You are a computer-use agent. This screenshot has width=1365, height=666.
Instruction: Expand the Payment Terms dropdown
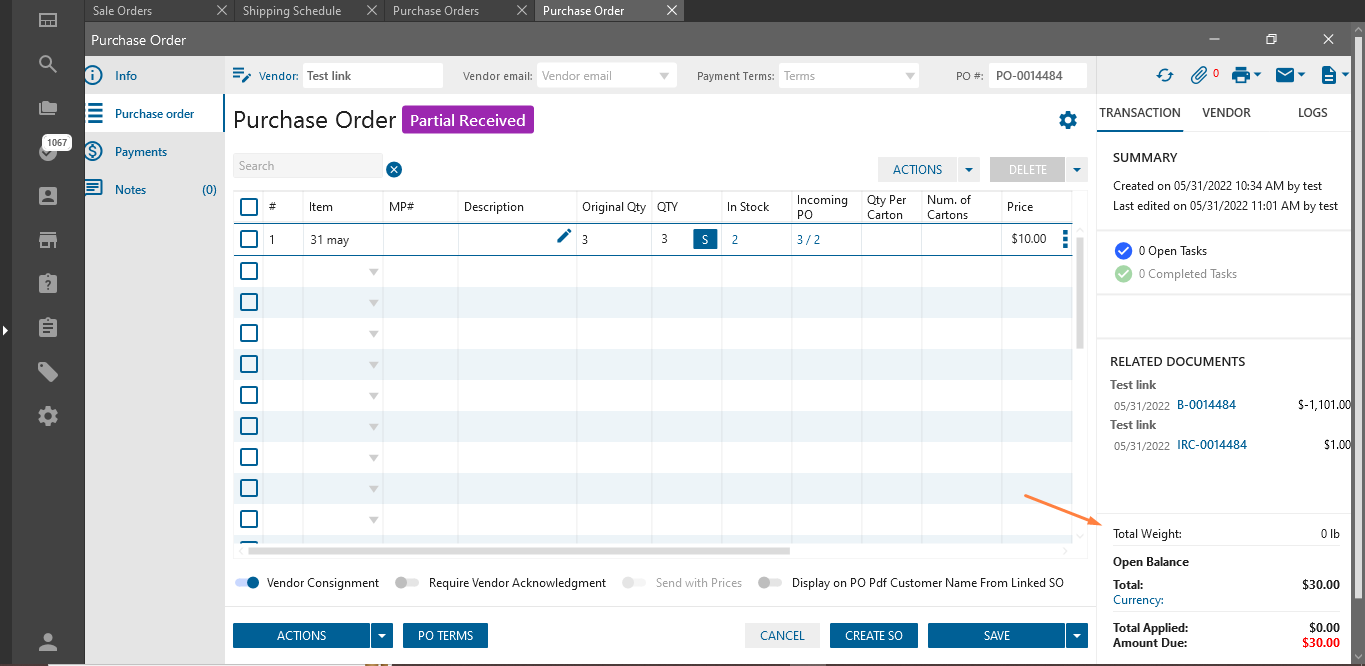click(909, 76)
